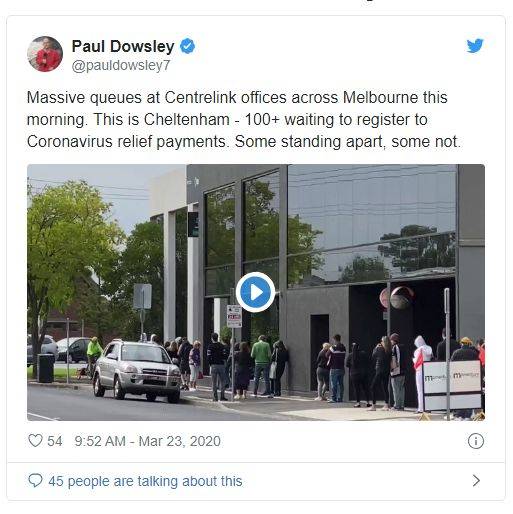Click the circled info icon
The width and height of the screenshot is (513, 514).
[475, 441]
